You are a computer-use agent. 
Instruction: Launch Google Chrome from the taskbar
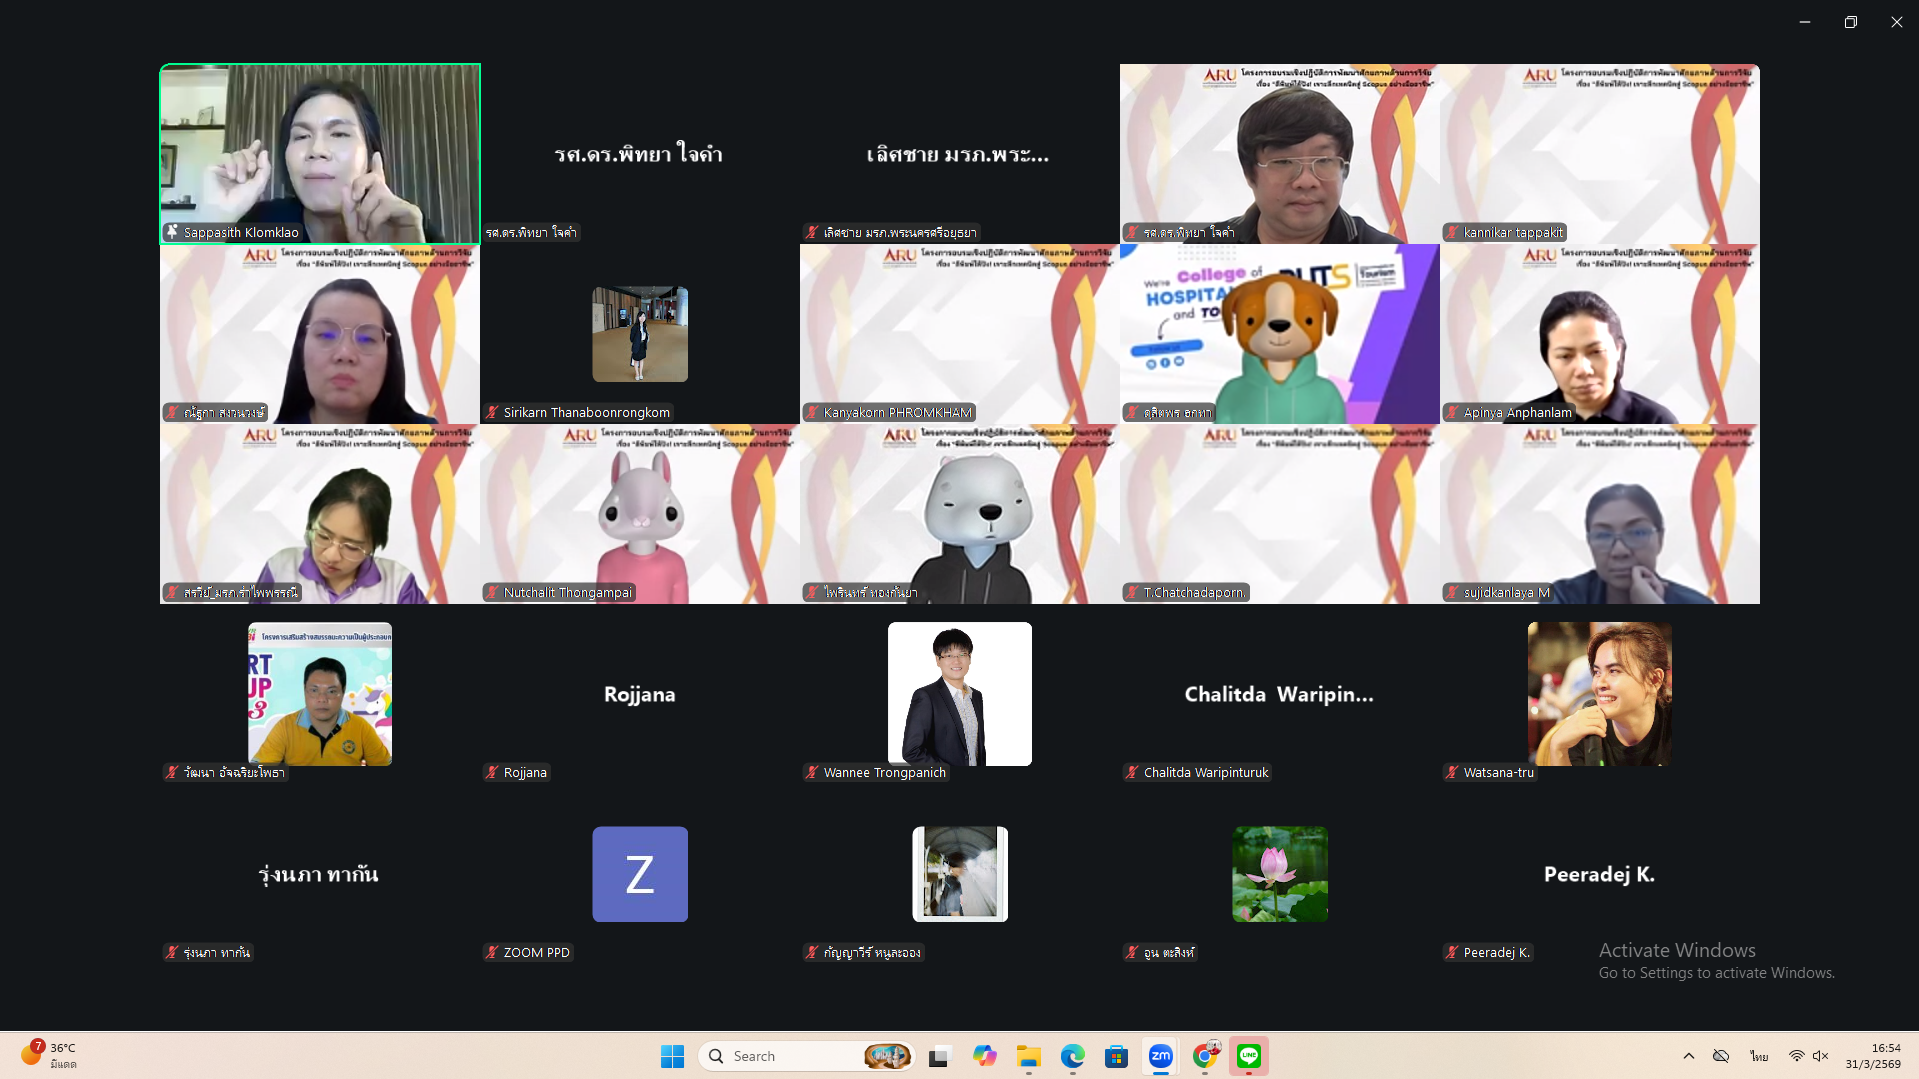(x=1205, y=1056)
